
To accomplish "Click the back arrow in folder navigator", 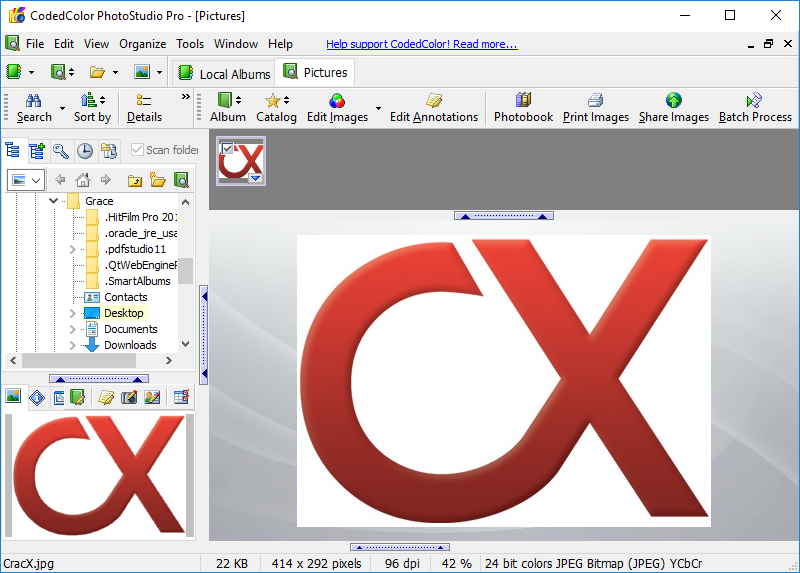I will 60,180.
